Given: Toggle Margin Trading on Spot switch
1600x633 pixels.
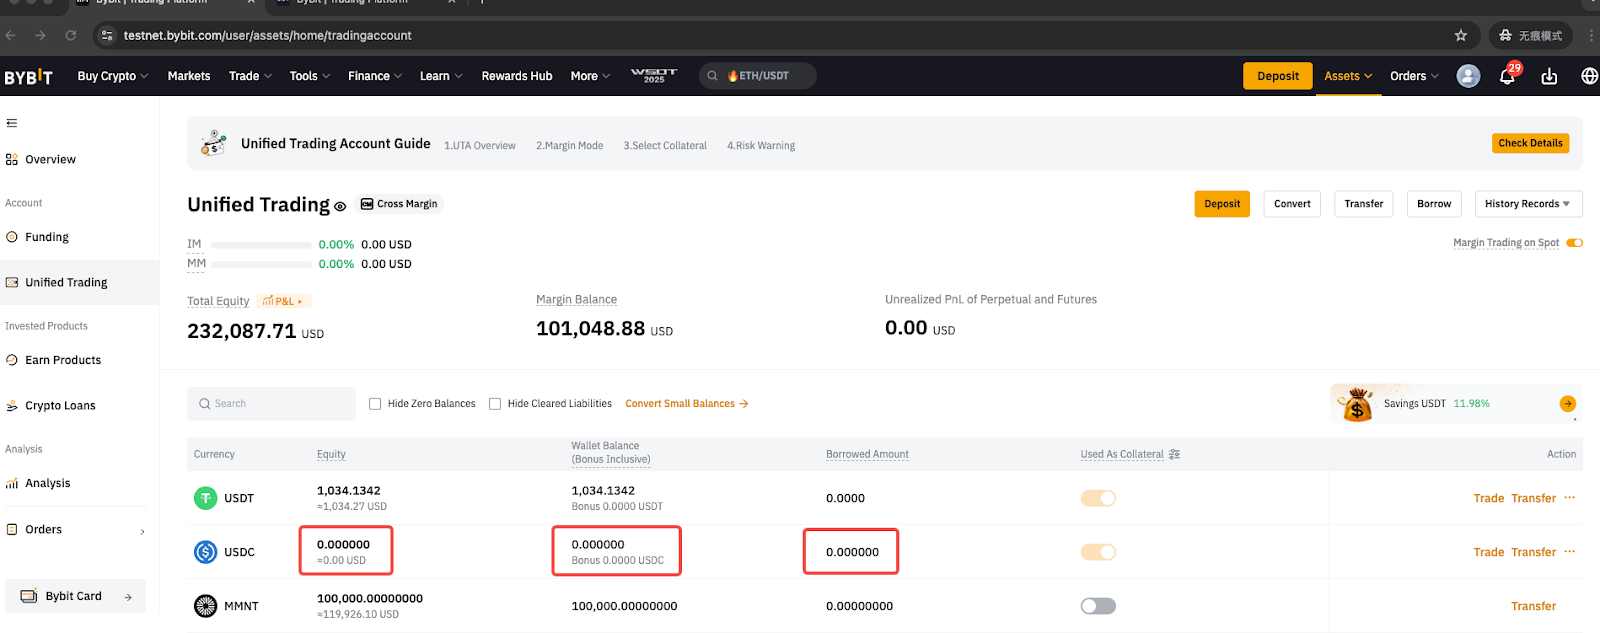Looking at the screenshot, I should click(1574, 243).
